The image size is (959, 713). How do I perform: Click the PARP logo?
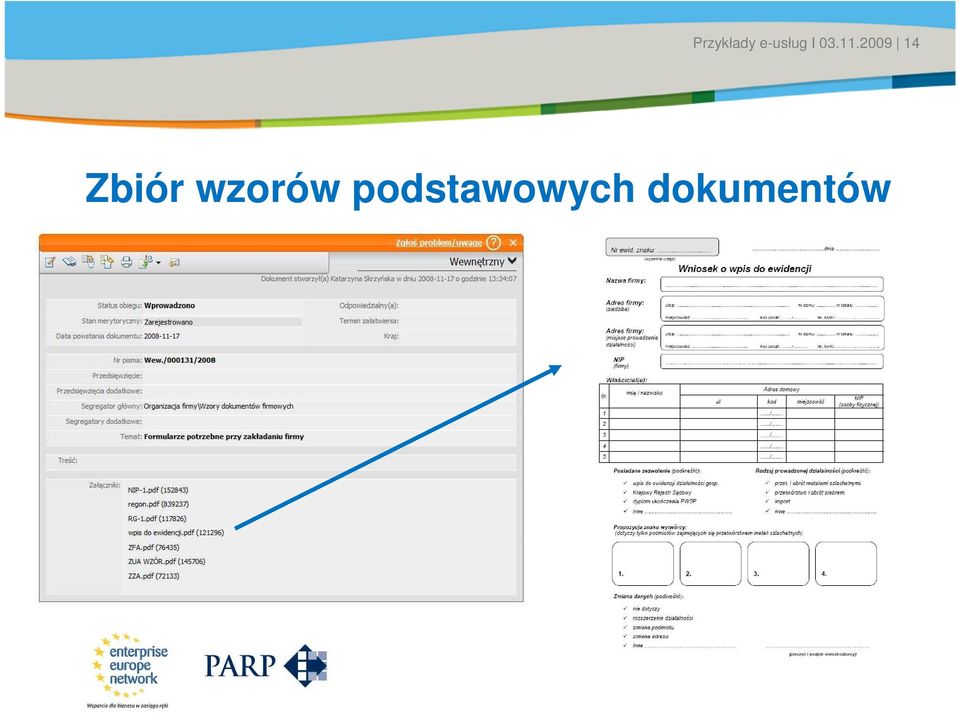pos(265,665)
